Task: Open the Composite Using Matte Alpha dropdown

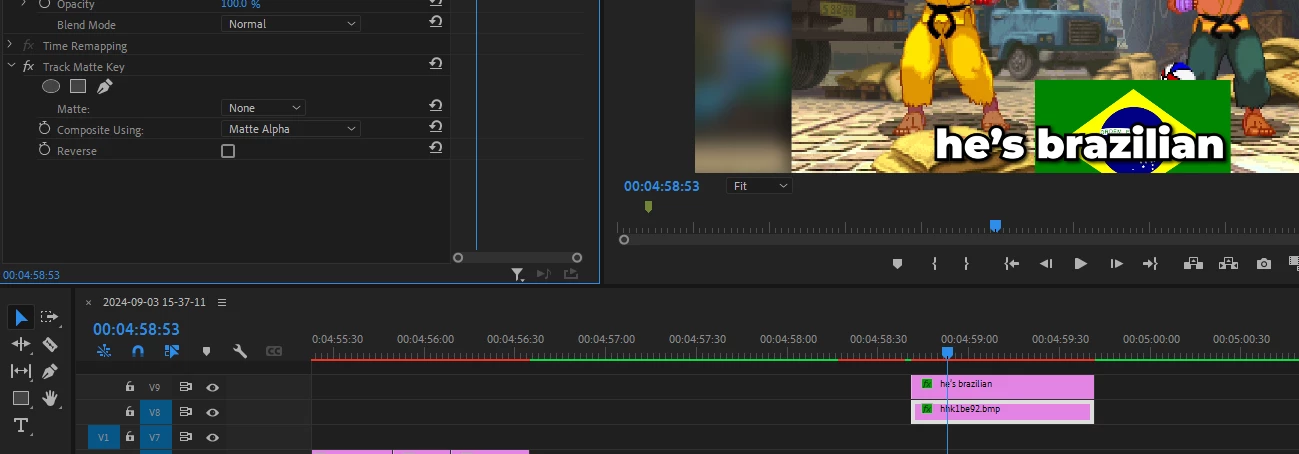Action: point(291,129)
